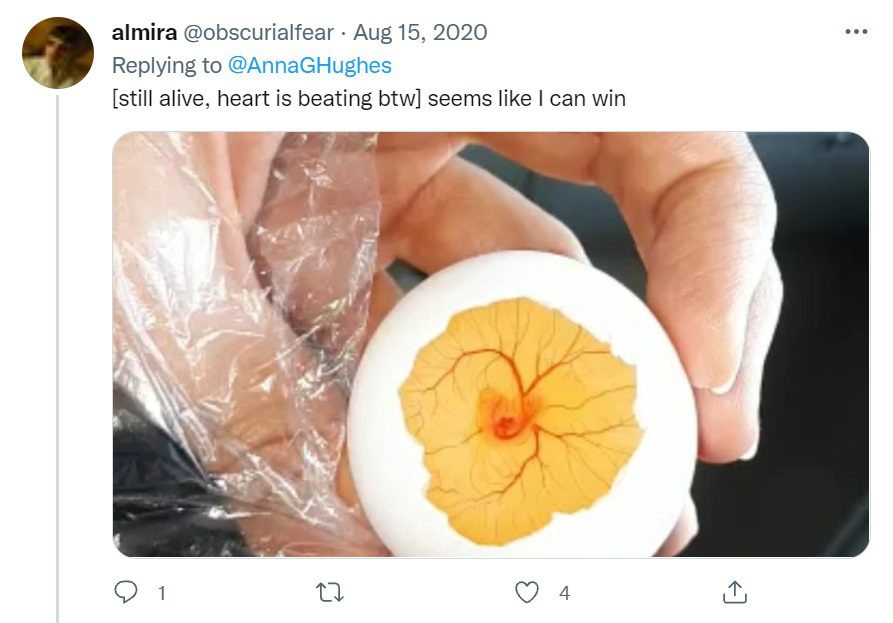
Task: Click the reply speech bubble icon
Action: 125,592
